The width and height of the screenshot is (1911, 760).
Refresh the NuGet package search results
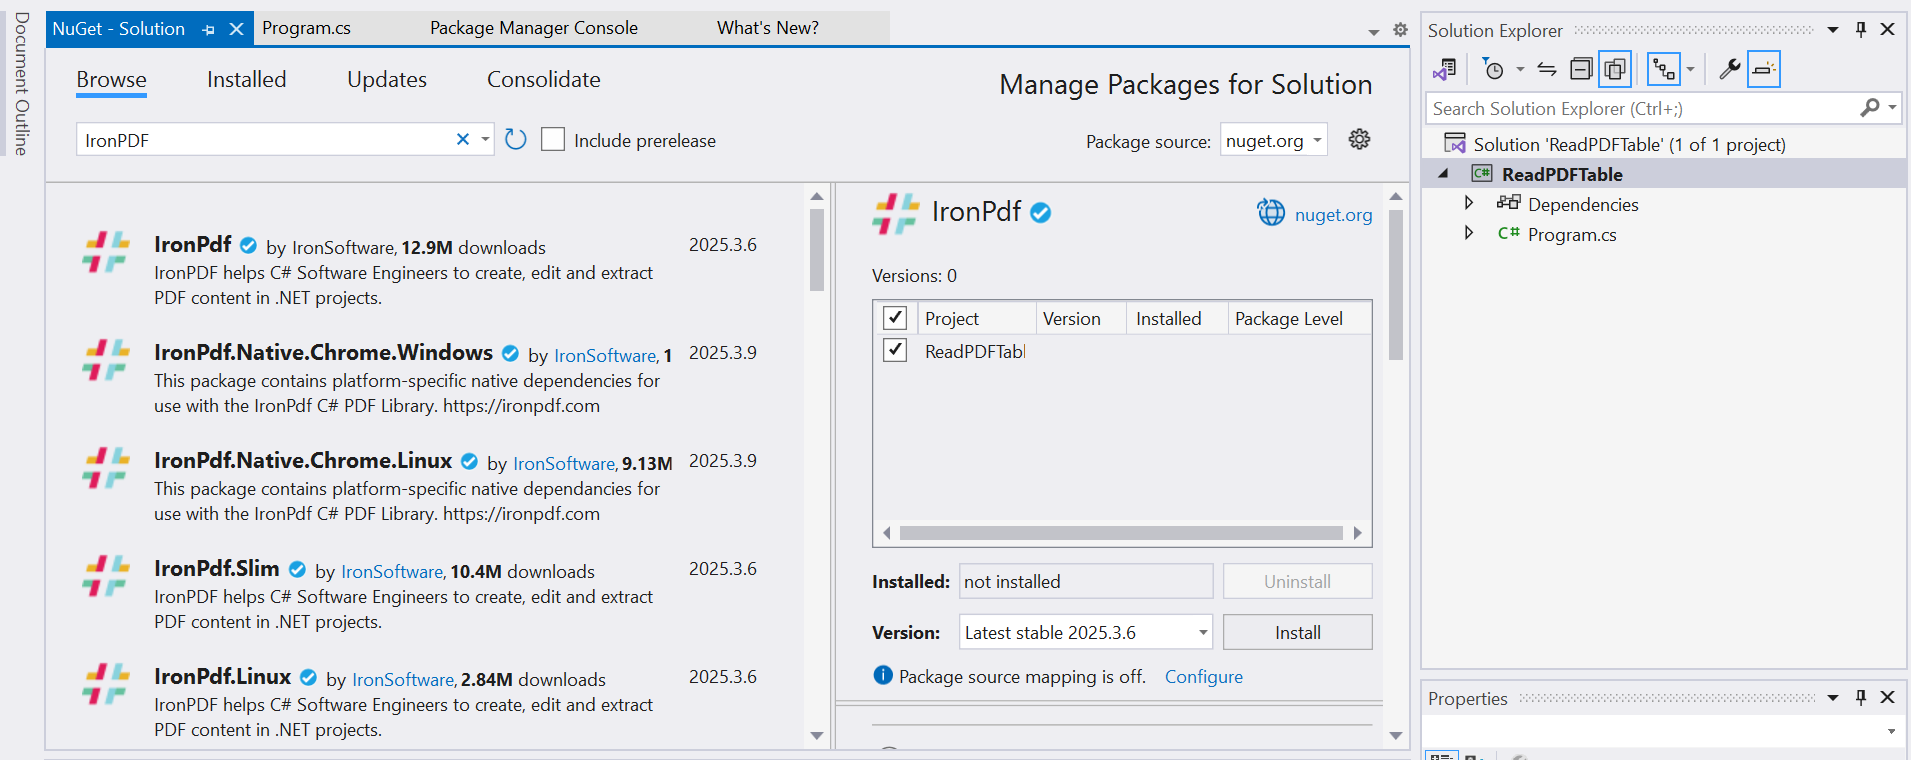[x=515, y=139]
